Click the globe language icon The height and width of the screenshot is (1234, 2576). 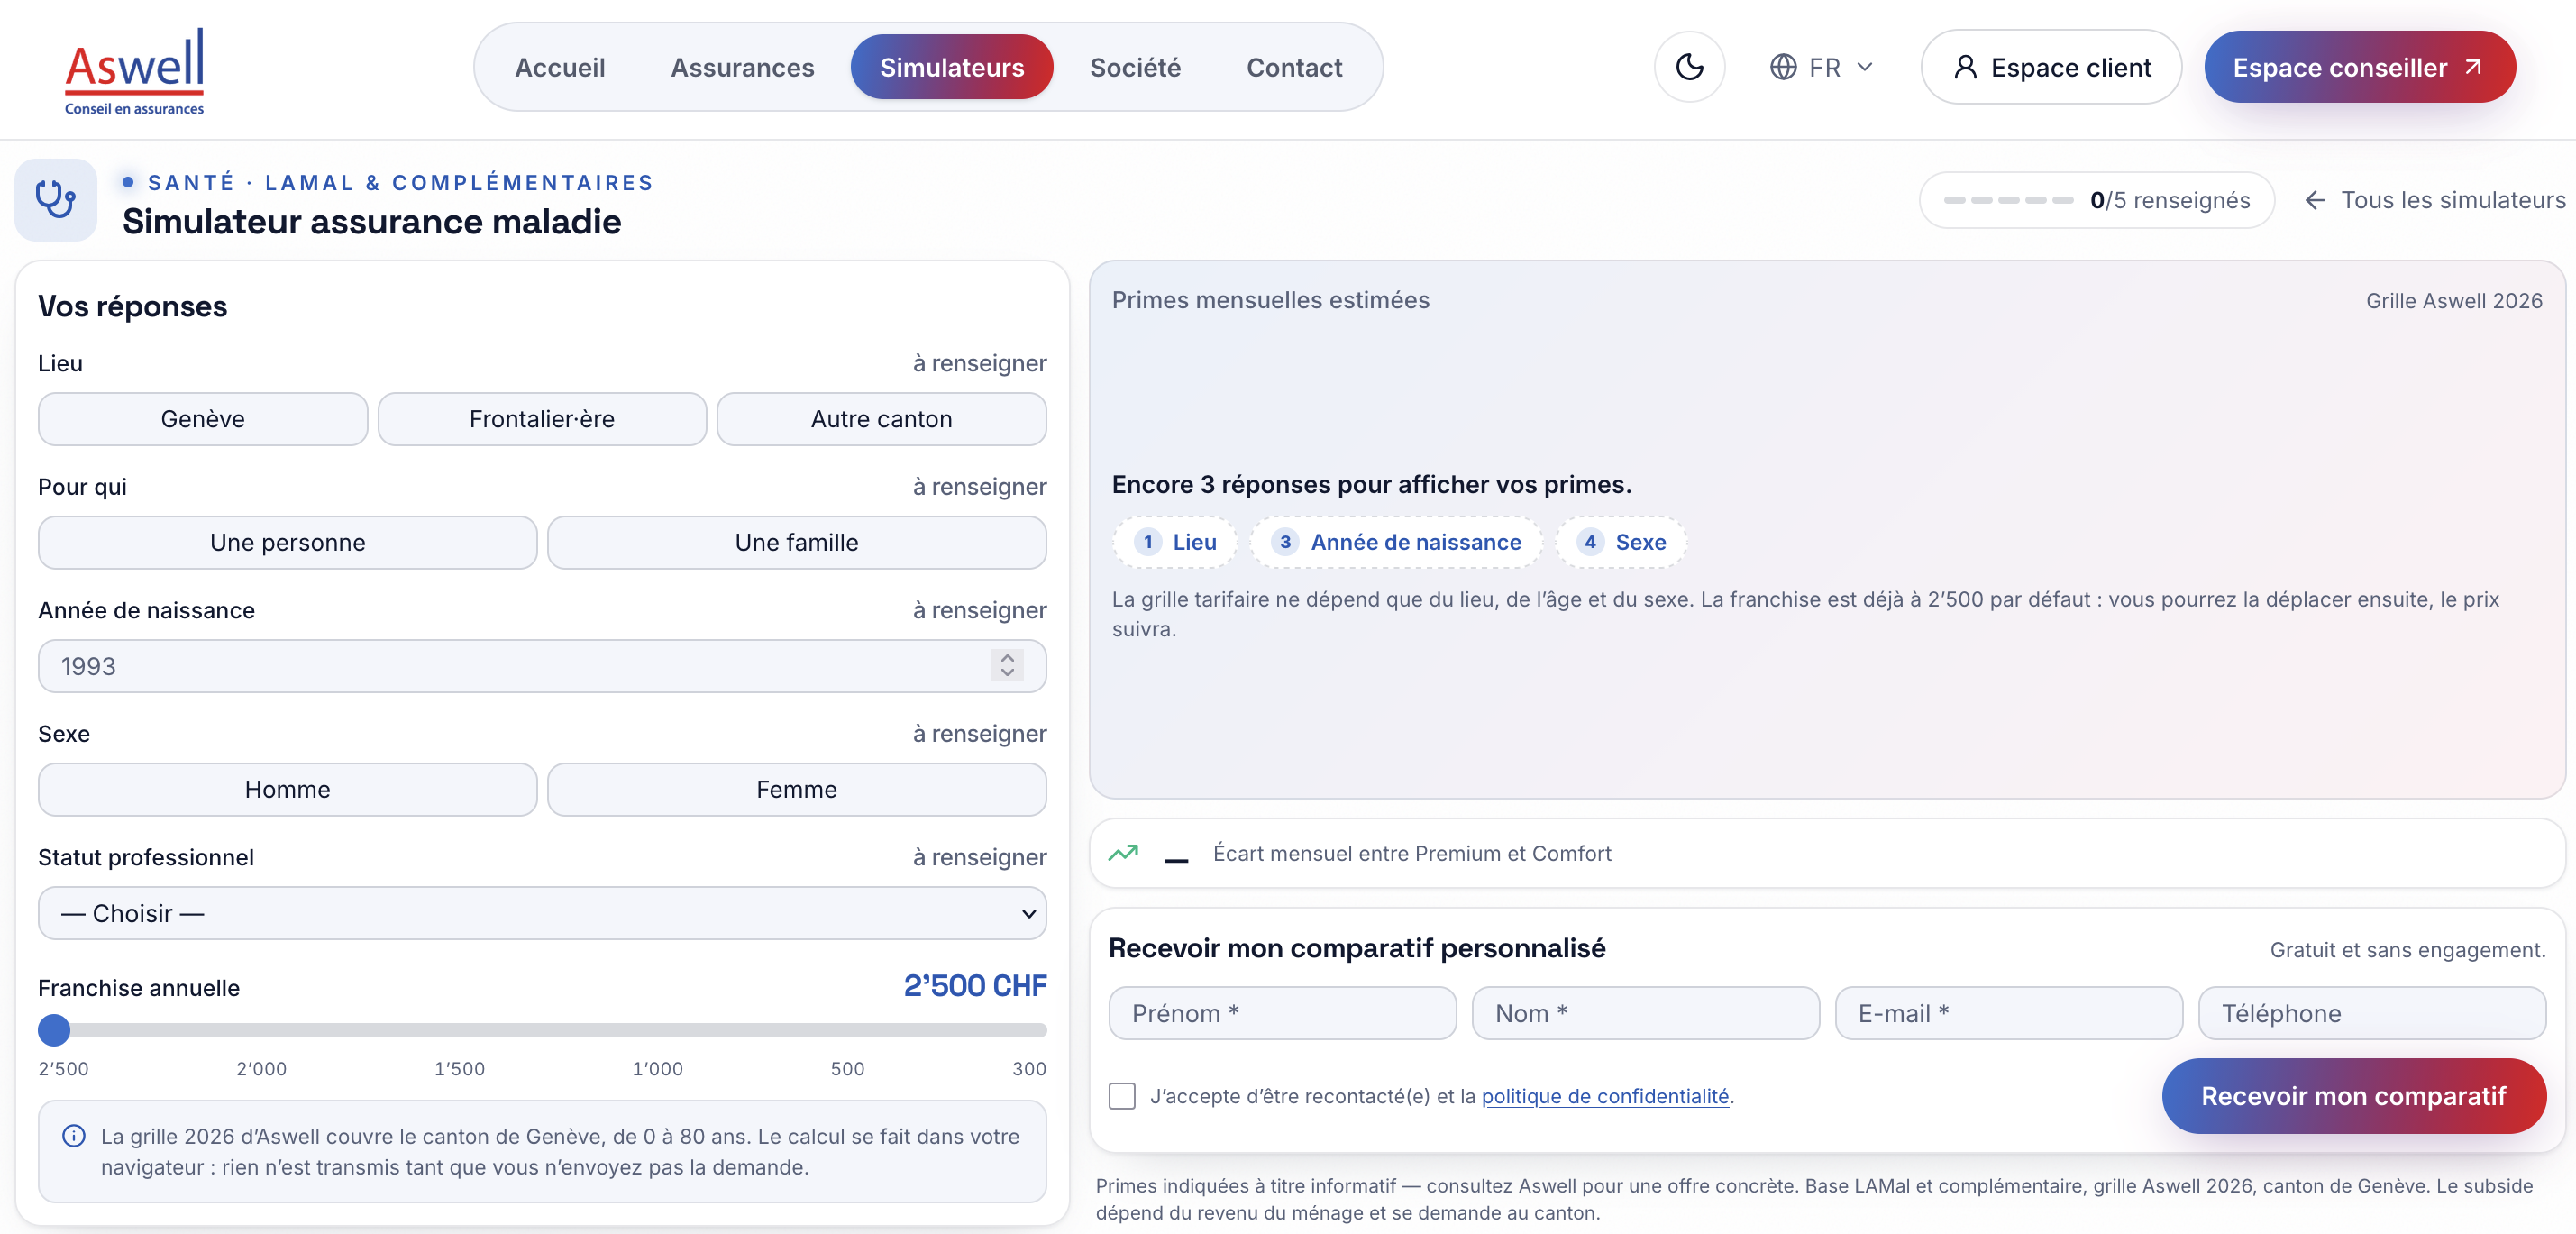[1783, 67]
